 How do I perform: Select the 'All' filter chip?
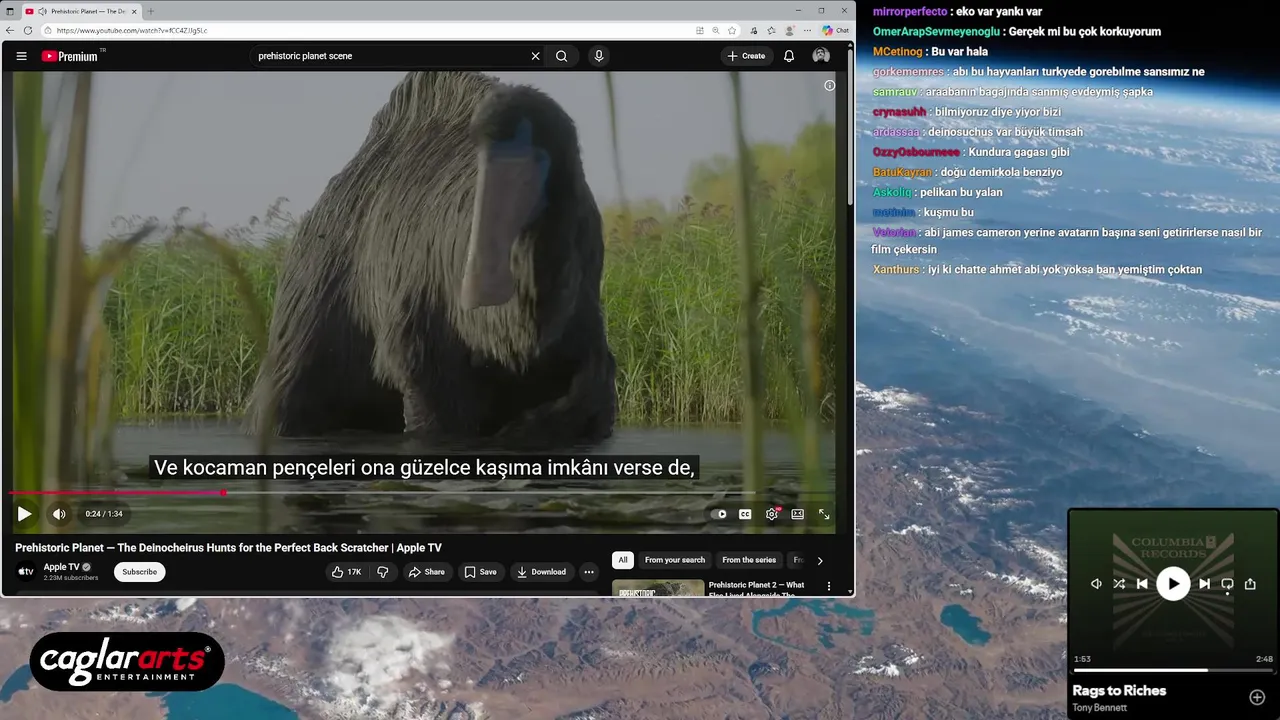pos(623,560)
